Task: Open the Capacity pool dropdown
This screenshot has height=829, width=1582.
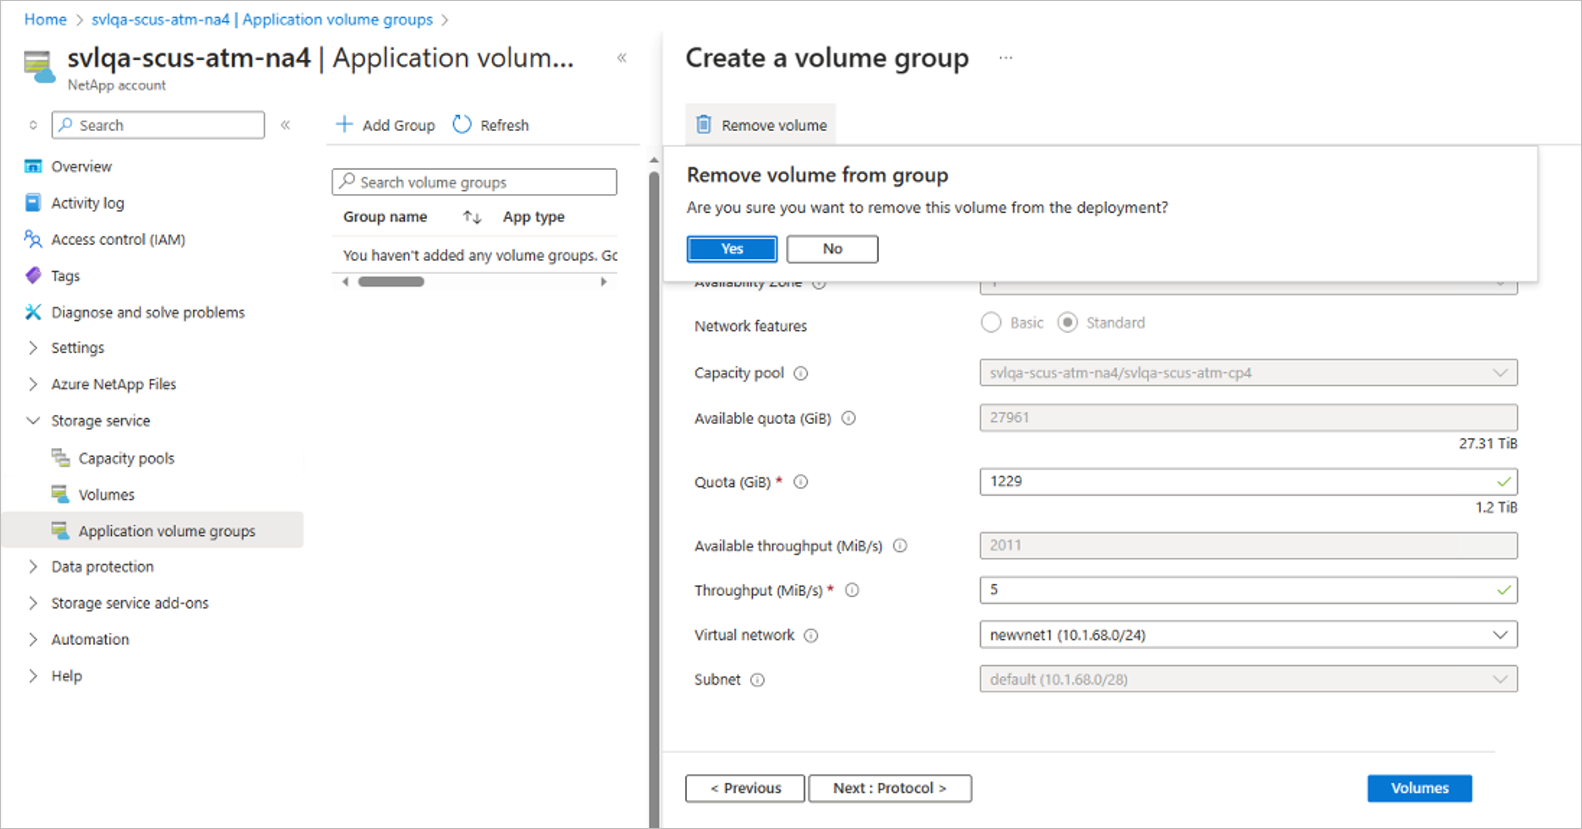Action: click(1248, 373)
